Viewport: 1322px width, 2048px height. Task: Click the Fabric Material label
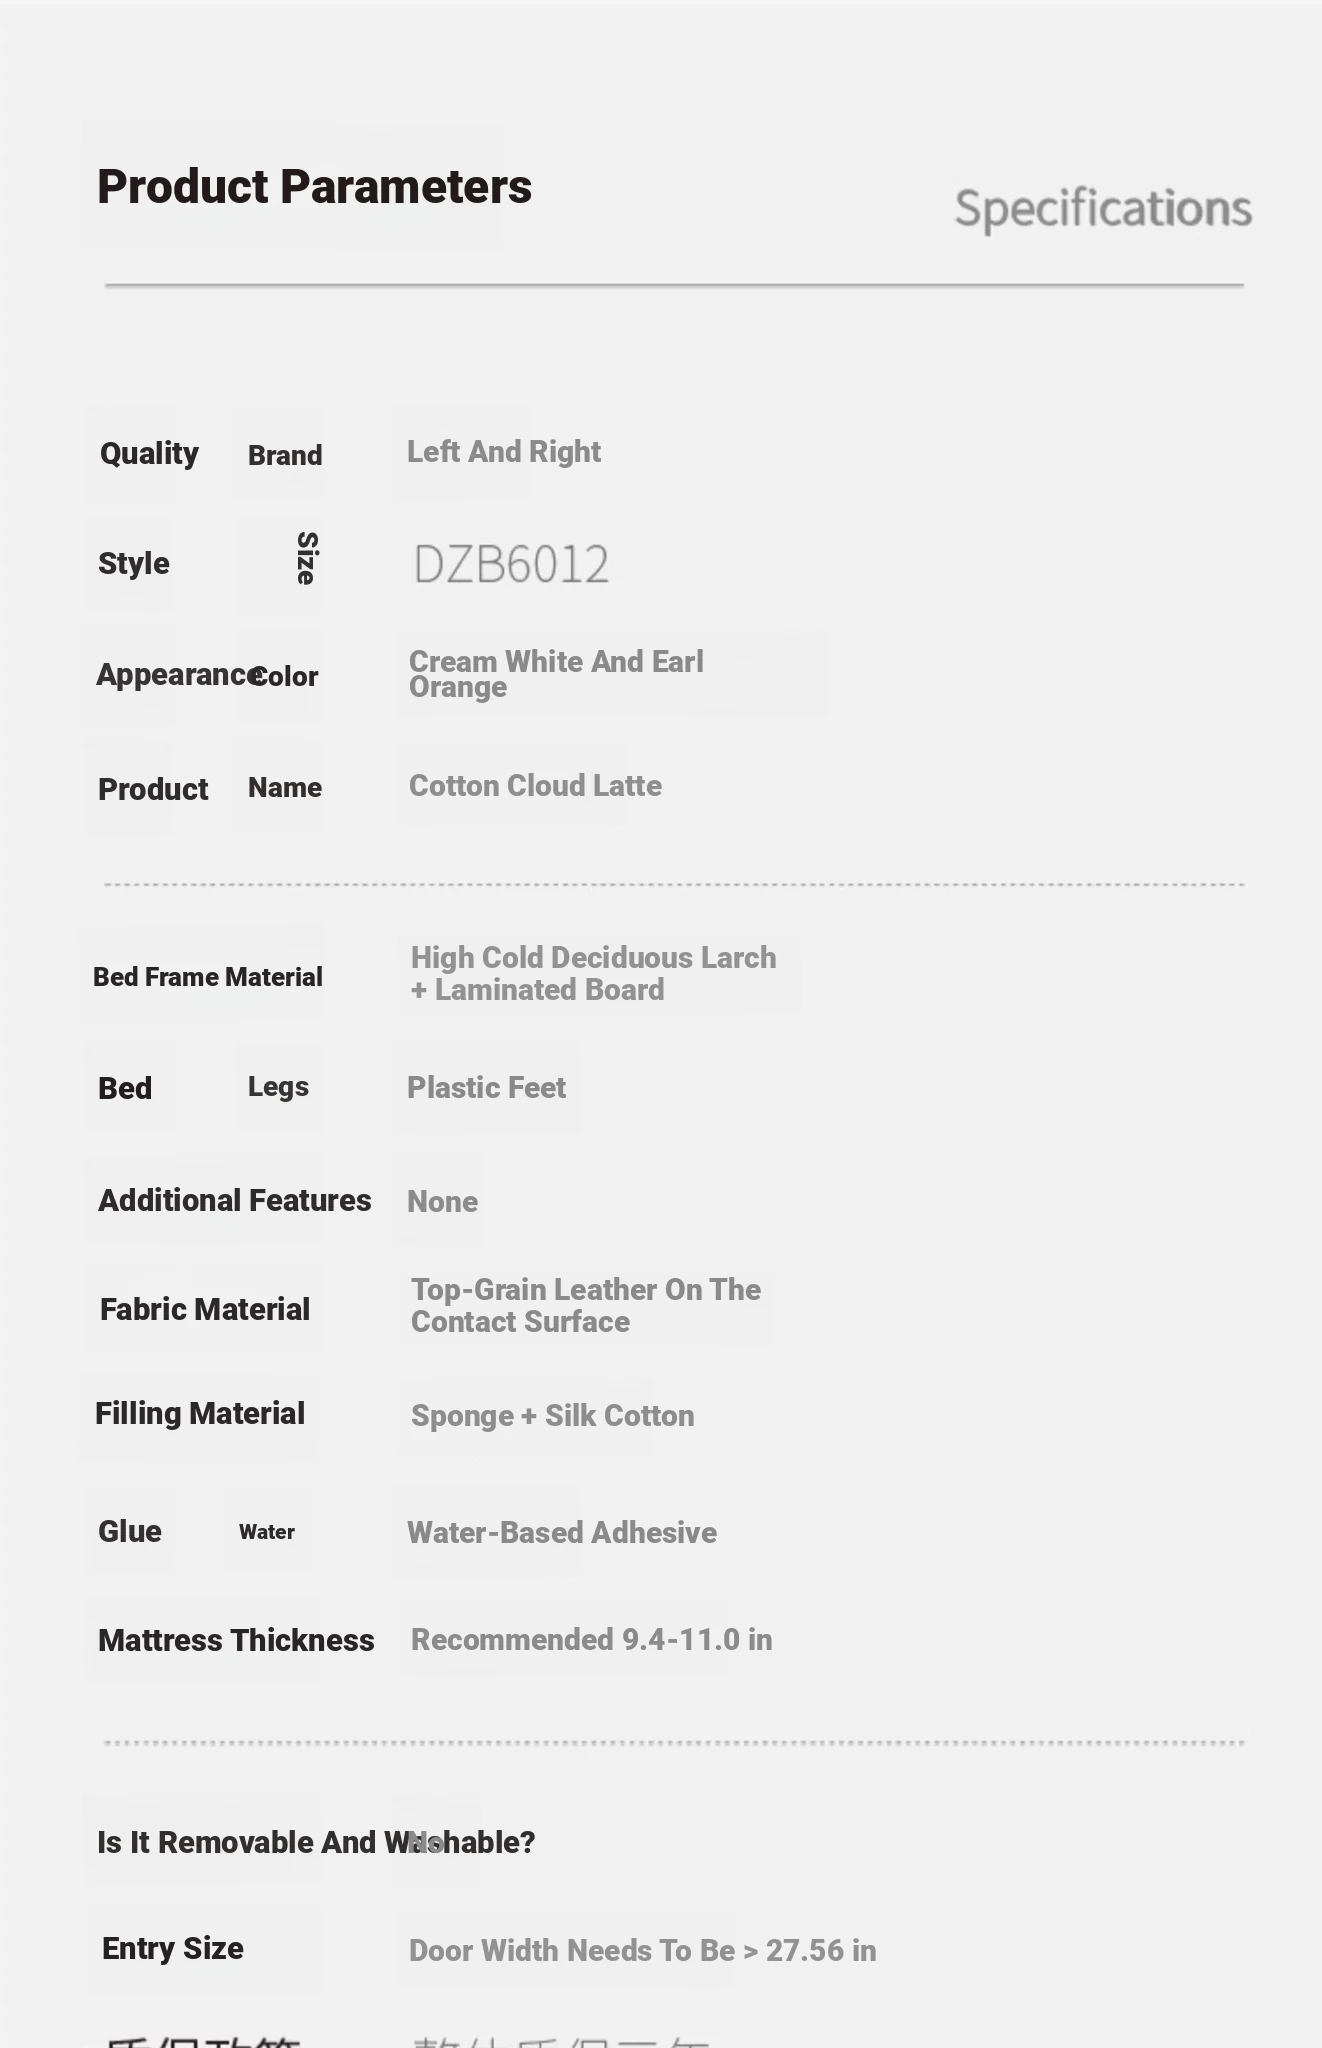point(205,1309)
